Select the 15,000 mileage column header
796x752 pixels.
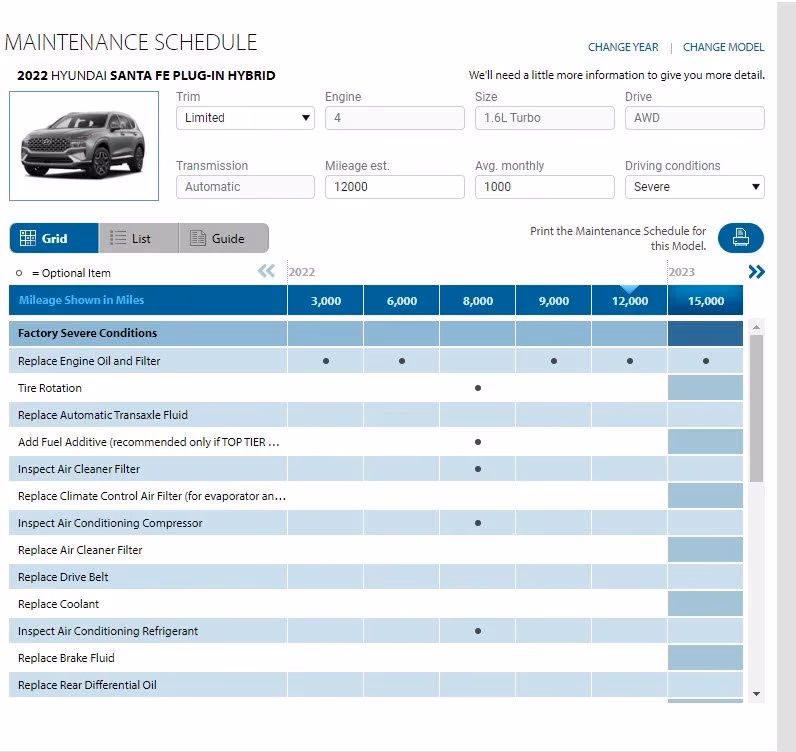click(x=705, y=301)
